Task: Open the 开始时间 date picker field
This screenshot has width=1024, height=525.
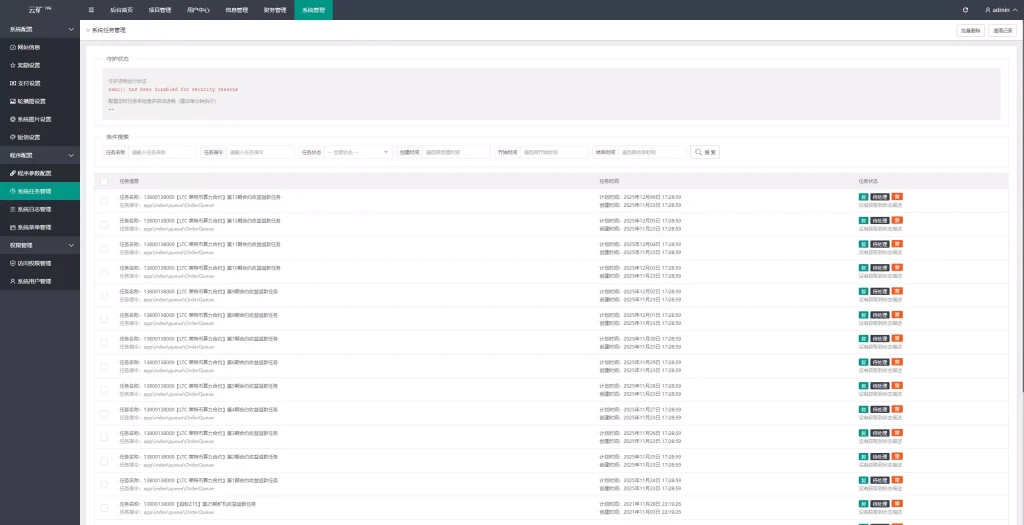Action: [554, 151]
